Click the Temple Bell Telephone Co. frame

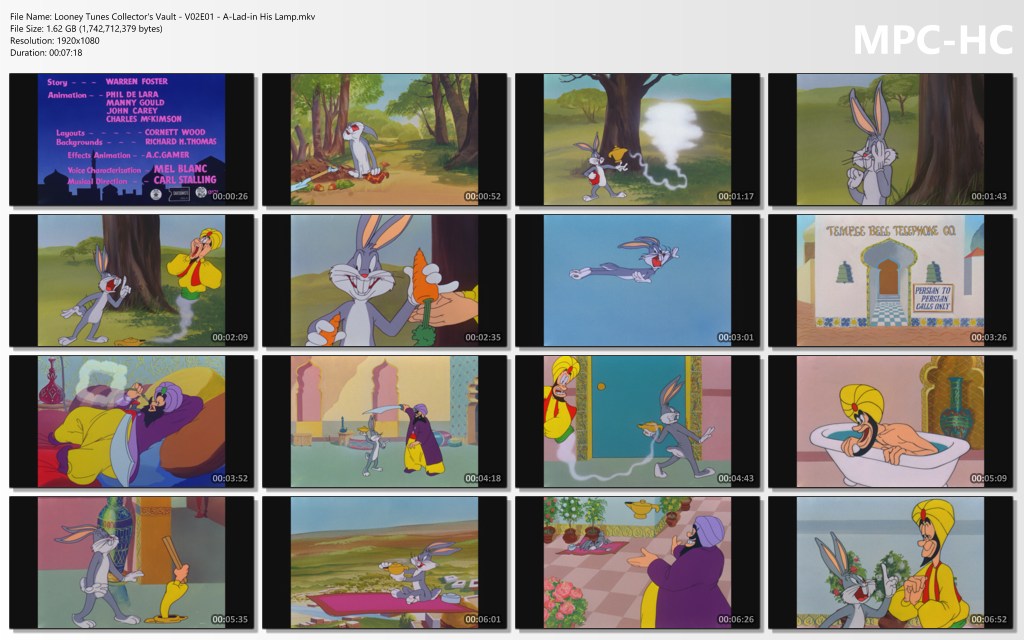891,280
